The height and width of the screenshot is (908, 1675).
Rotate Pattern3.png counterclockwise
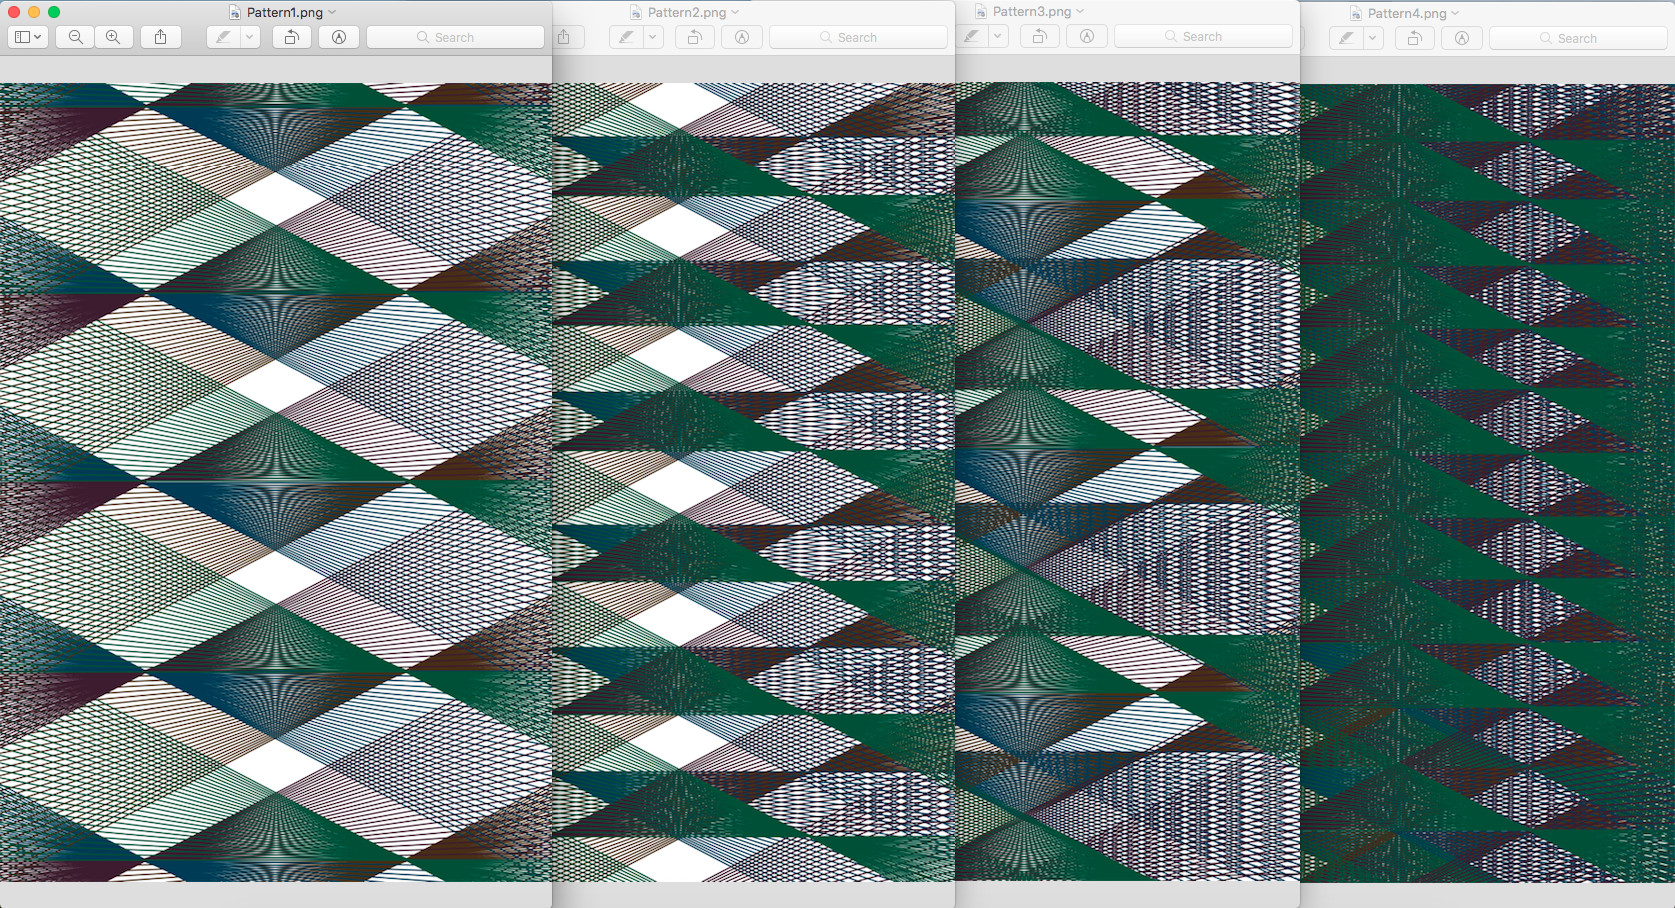pyautogui.click(x=1039, y=36)
